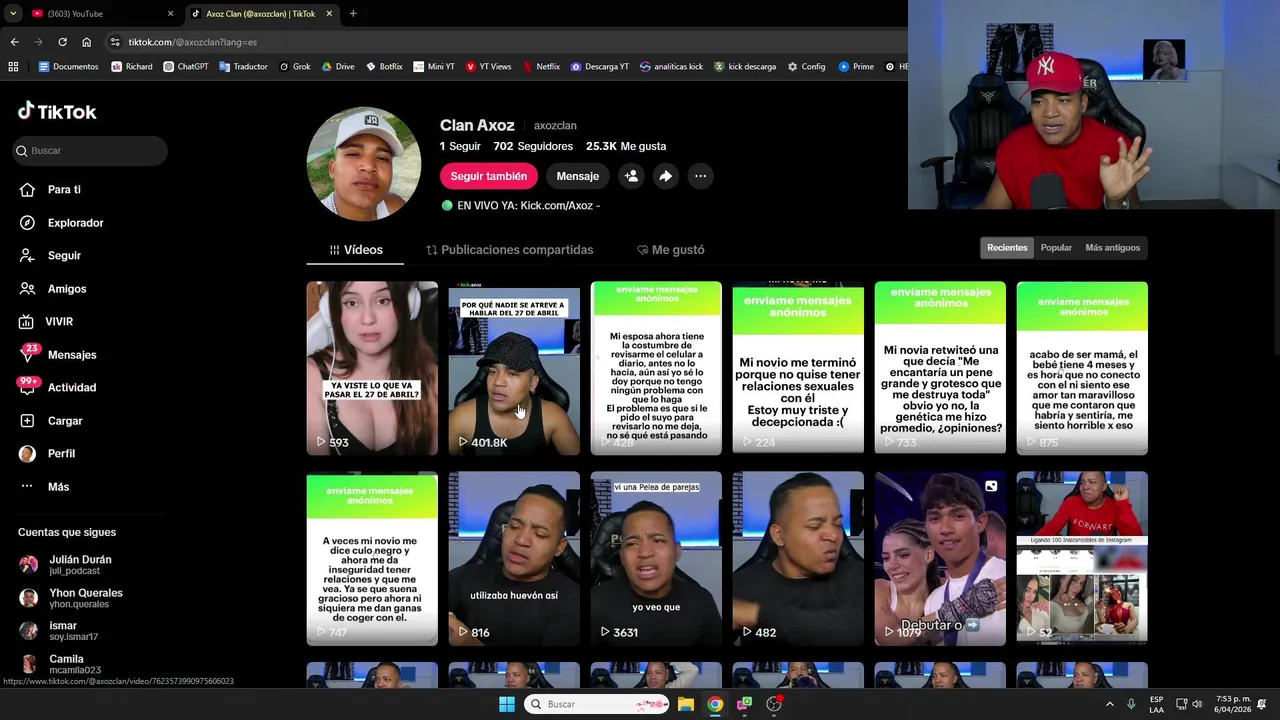Open the TikTok home logo
The height and width of the screenshot is (720, 1280).
(57, 111)
